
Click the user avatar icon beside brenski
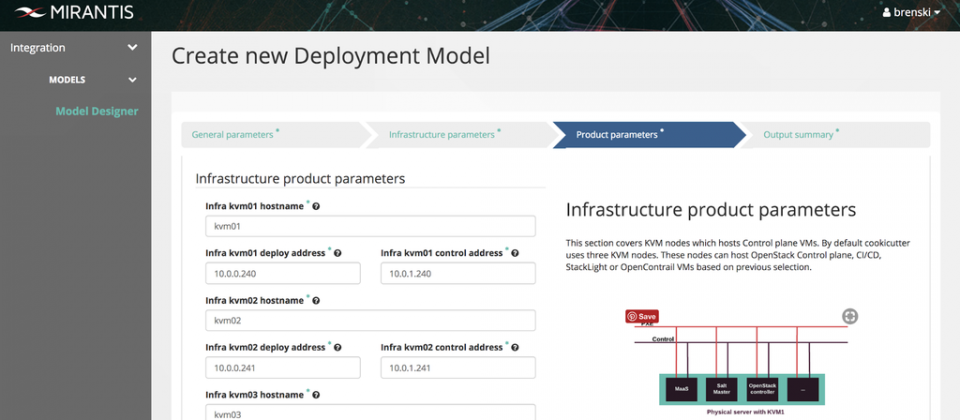pyautogui.click(x=887, y=12)
